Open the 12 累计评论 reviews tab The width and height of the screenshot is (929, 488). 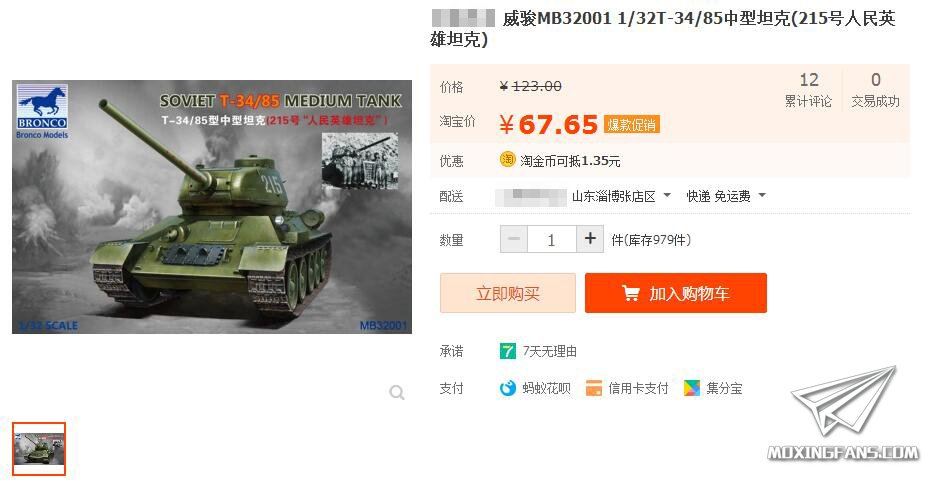tap(809, 91)
